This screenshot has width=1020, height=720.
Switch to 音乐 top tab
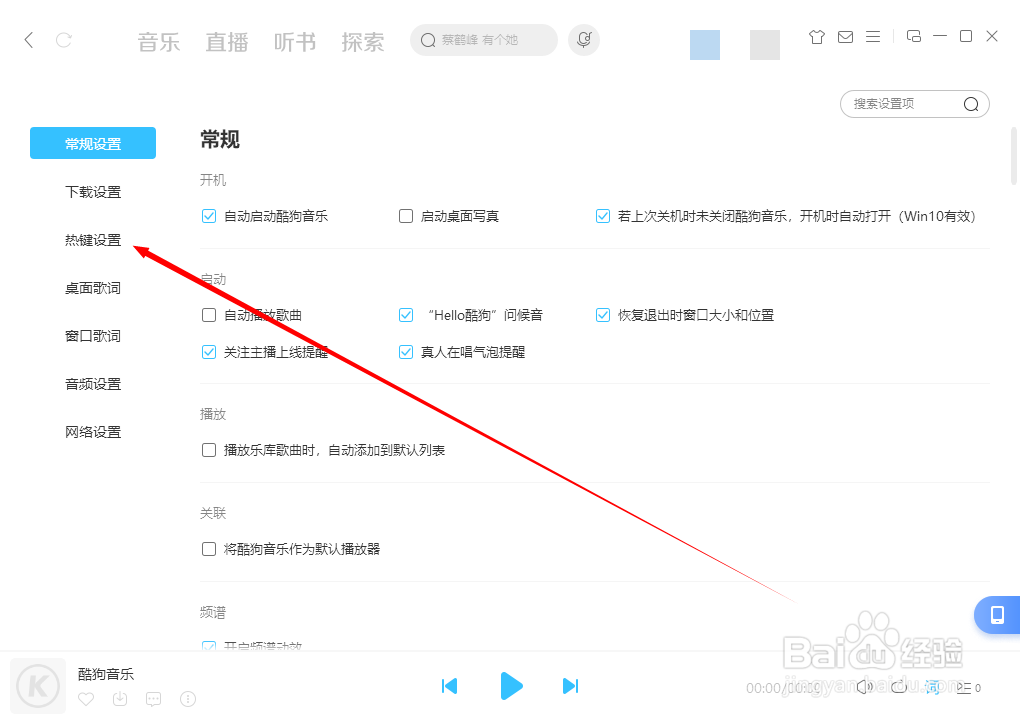(x=159, y=42)
